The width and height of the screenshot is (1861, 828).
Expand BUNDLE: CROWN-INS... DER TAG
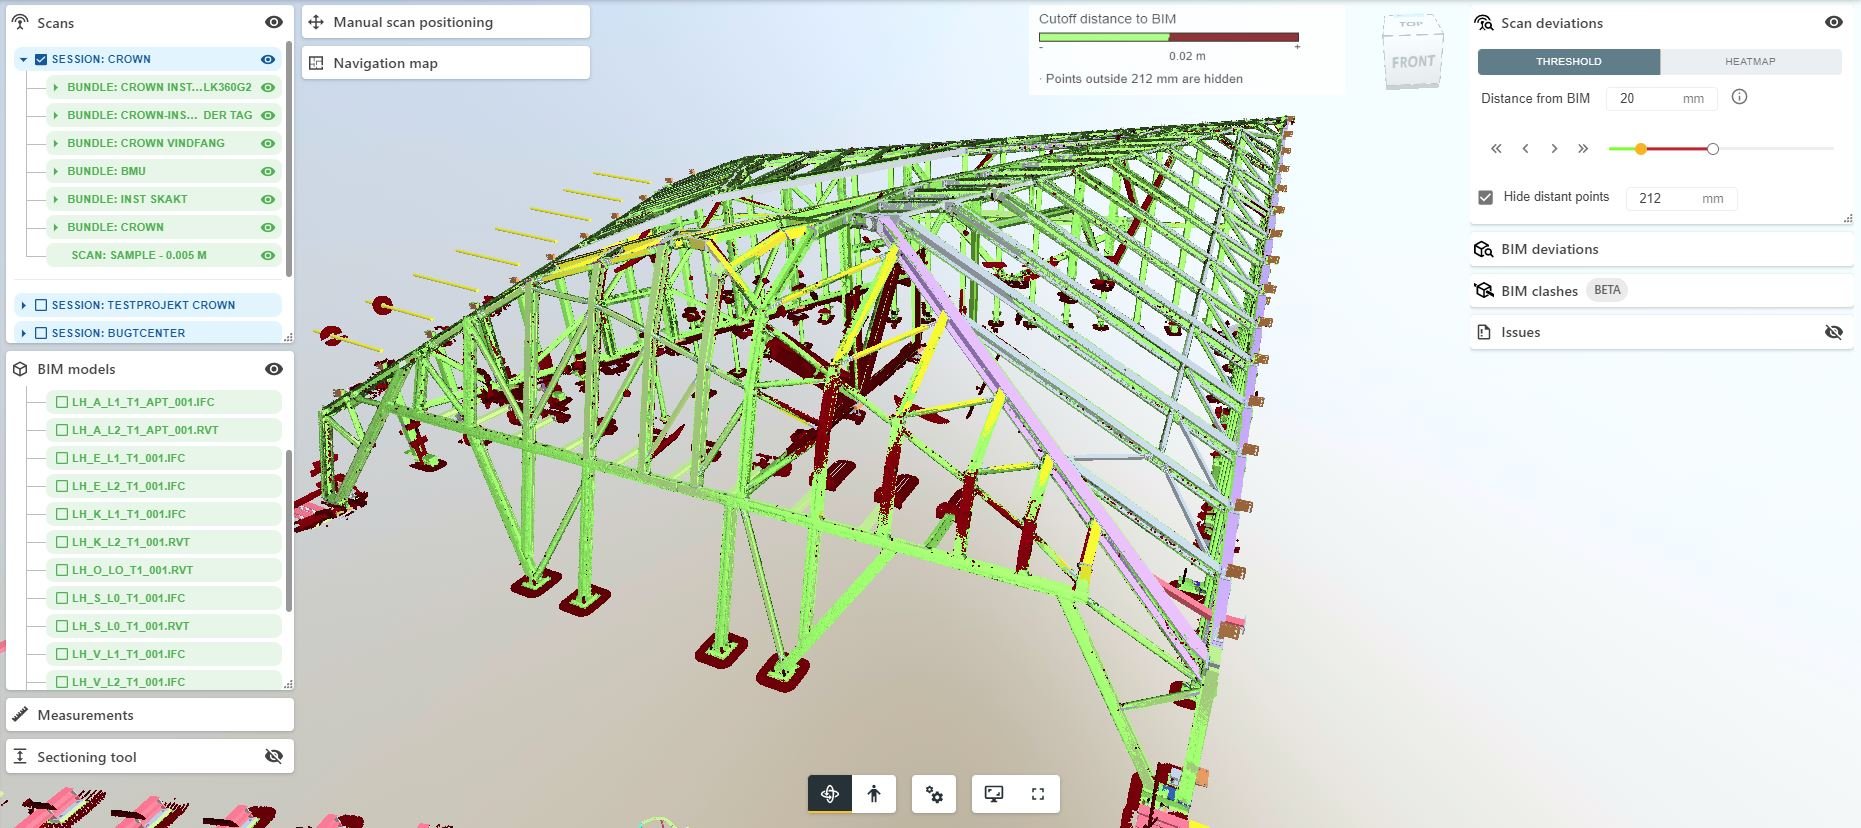point(56,115)
